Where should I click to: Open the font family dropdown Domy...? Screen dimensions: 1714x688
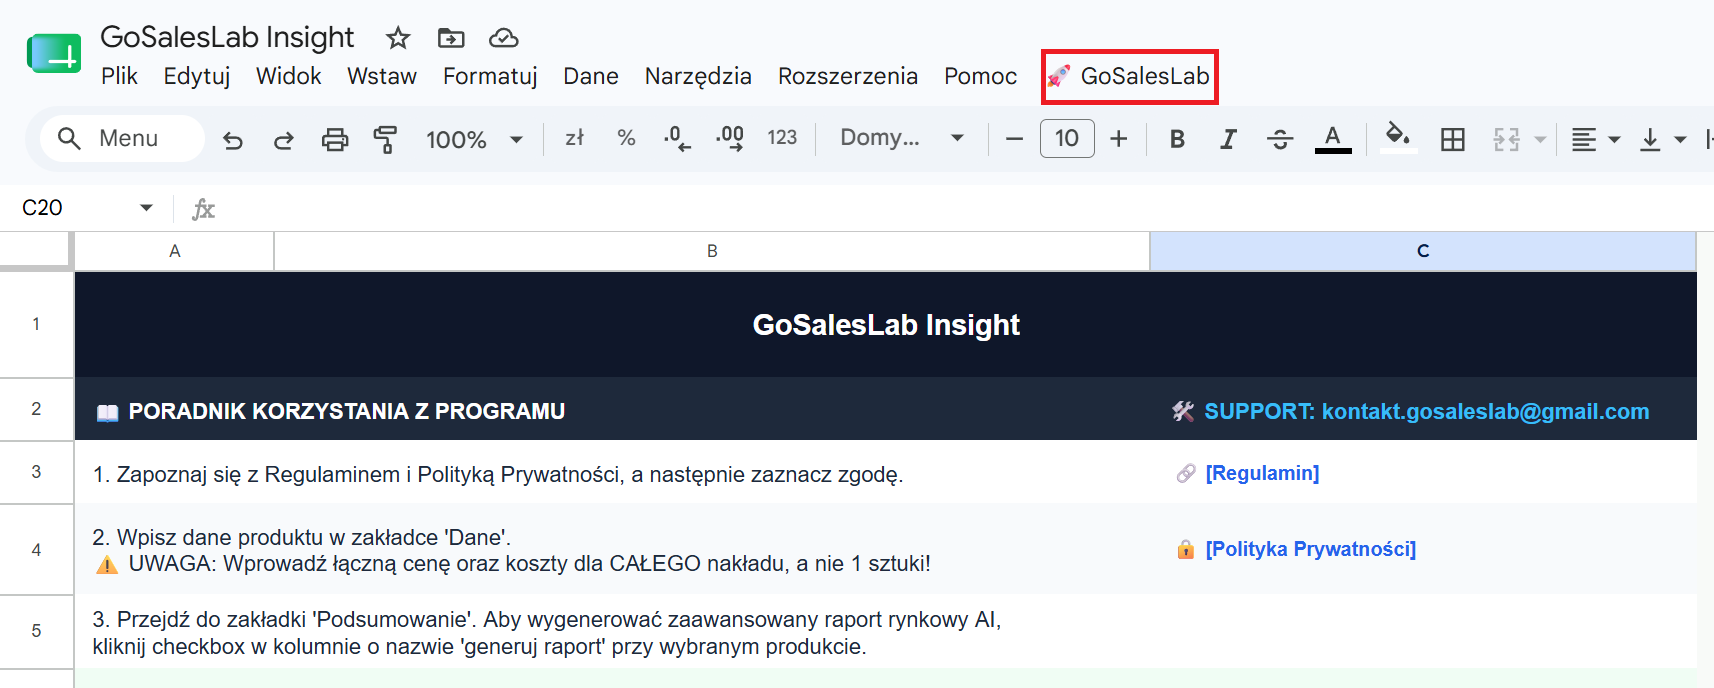point(902,138)
